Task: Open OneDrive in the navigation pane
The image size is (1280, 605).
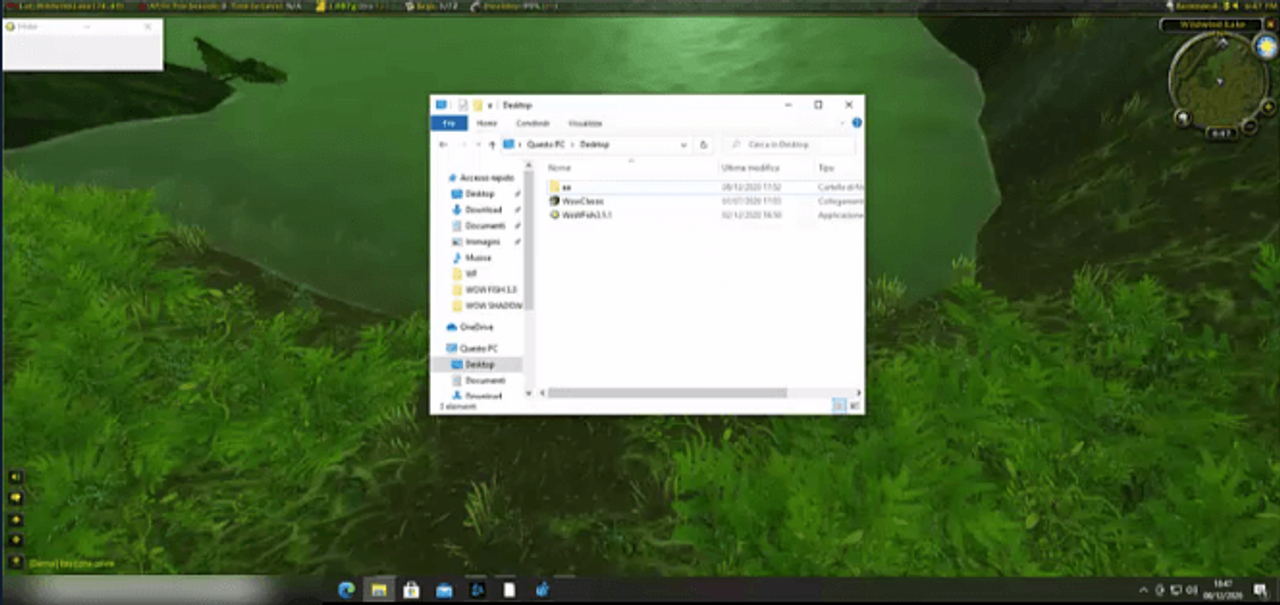Action: point(476,327)
